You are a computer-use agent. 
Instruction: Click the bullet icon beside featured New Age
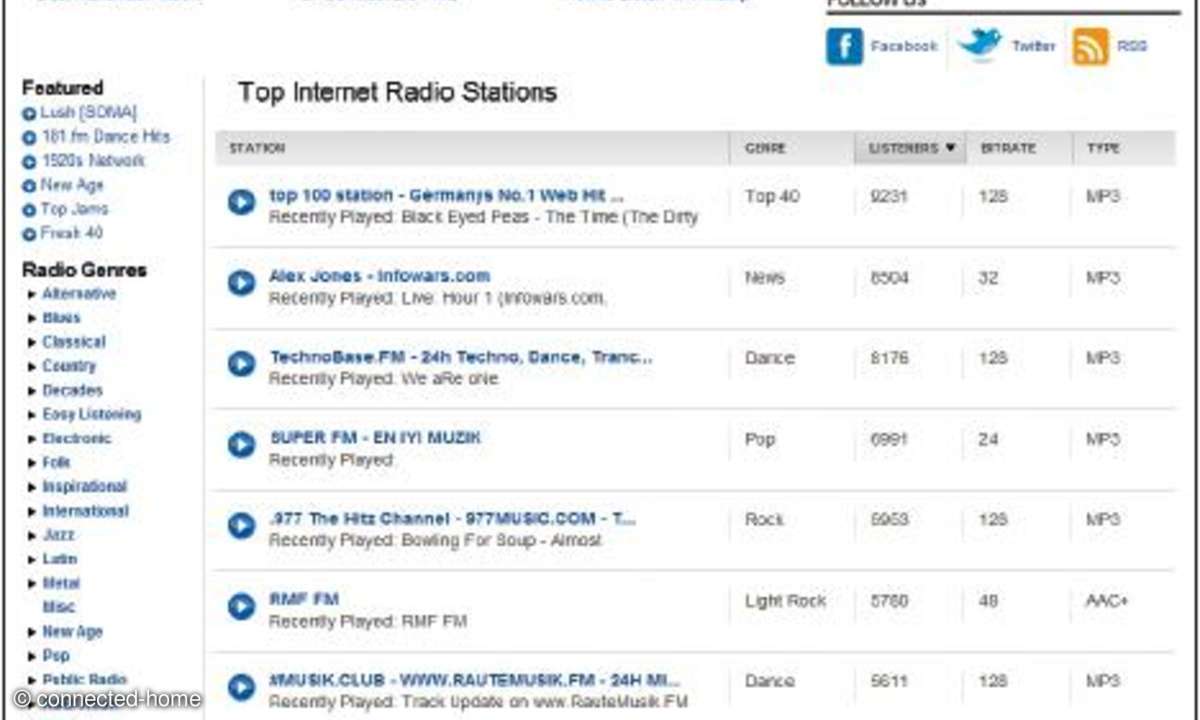[x=29, y=186]
